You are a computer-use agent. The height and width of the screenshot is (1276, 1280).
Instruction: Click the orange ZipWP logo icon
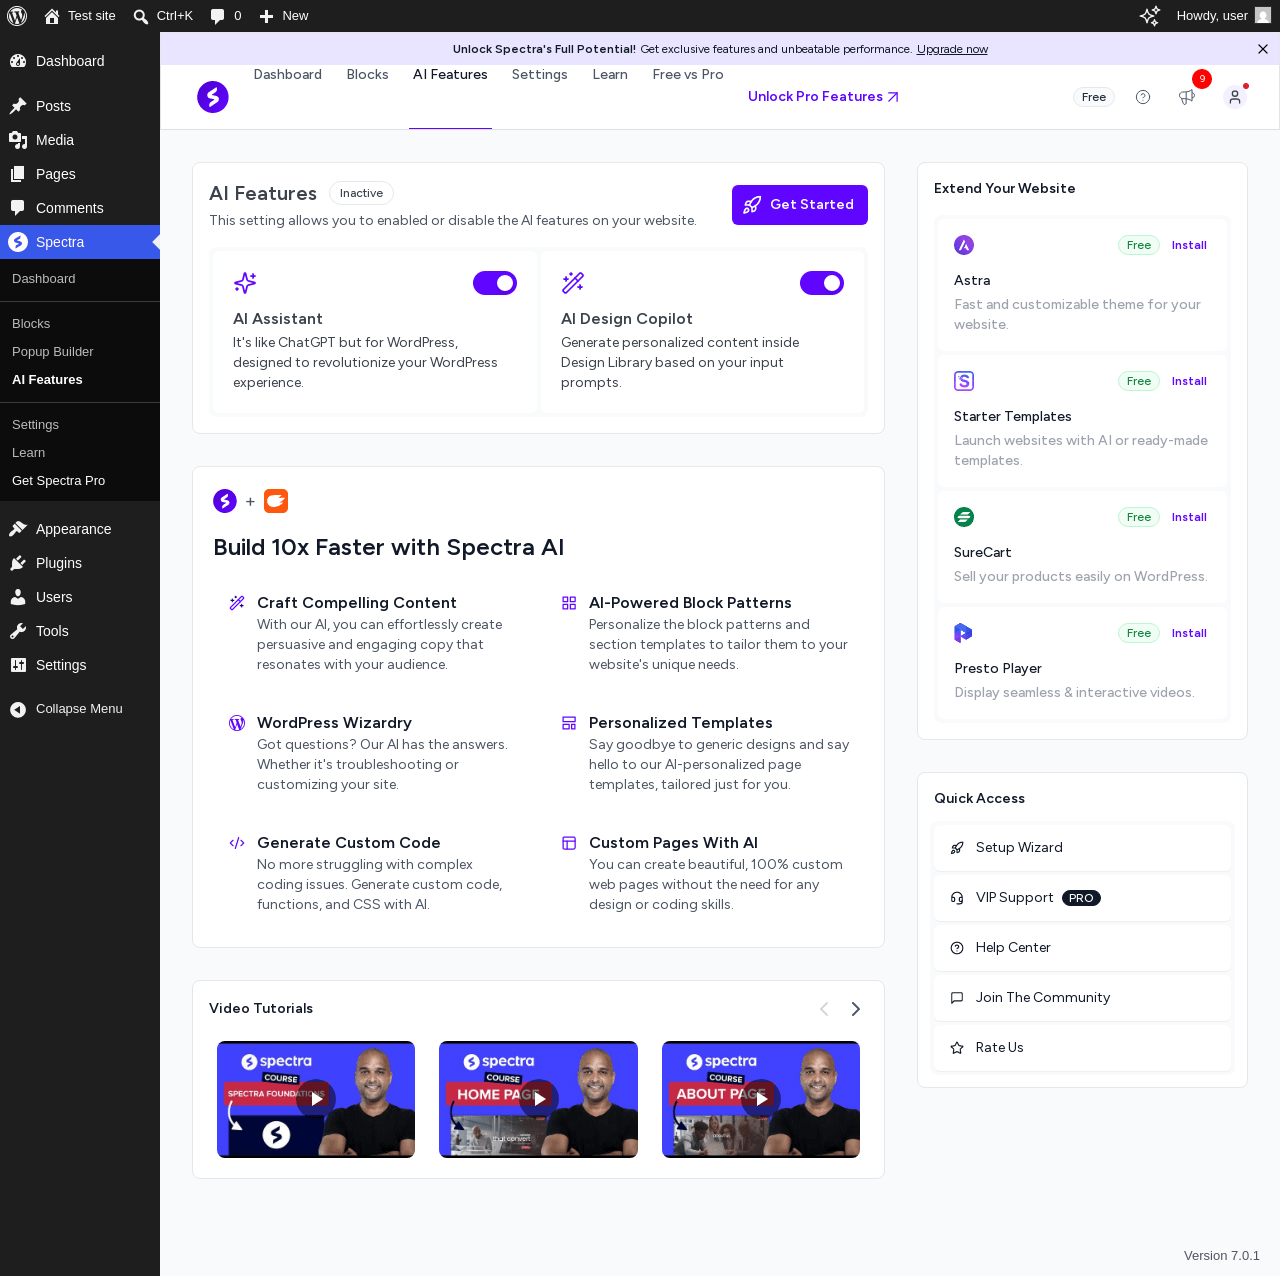[x=276, y=501]
